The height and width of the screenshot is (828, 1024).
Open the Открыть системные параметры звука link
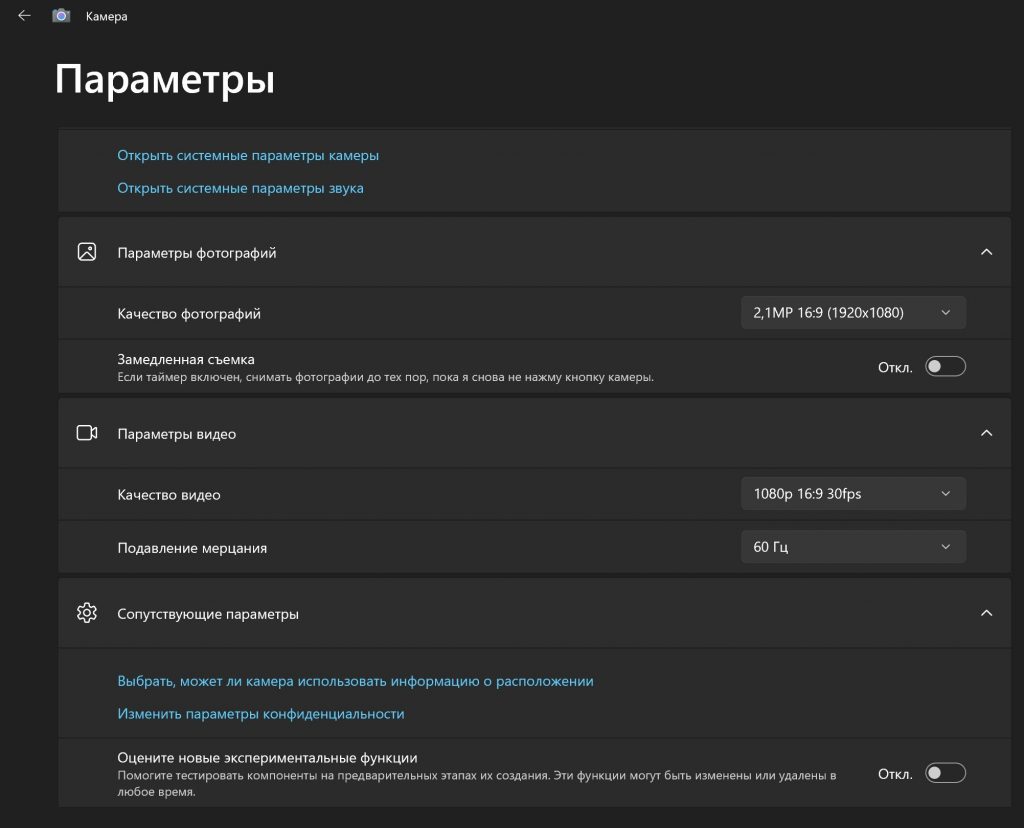pos(240,188)
